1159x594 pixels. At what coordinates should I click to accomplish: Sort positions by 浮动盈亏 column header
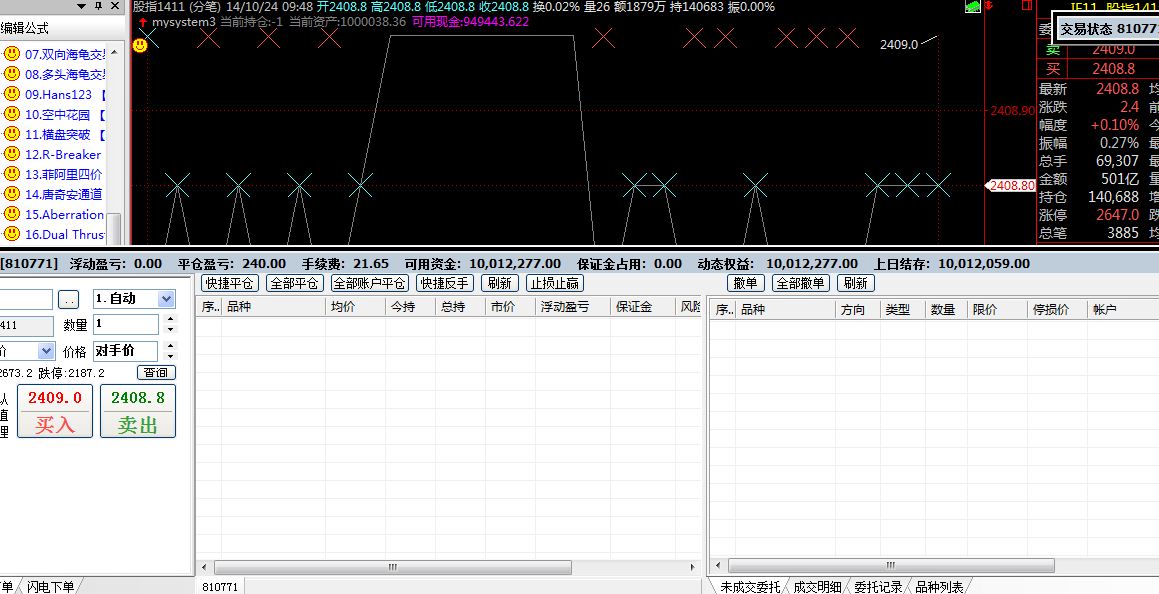coord(573,307)
